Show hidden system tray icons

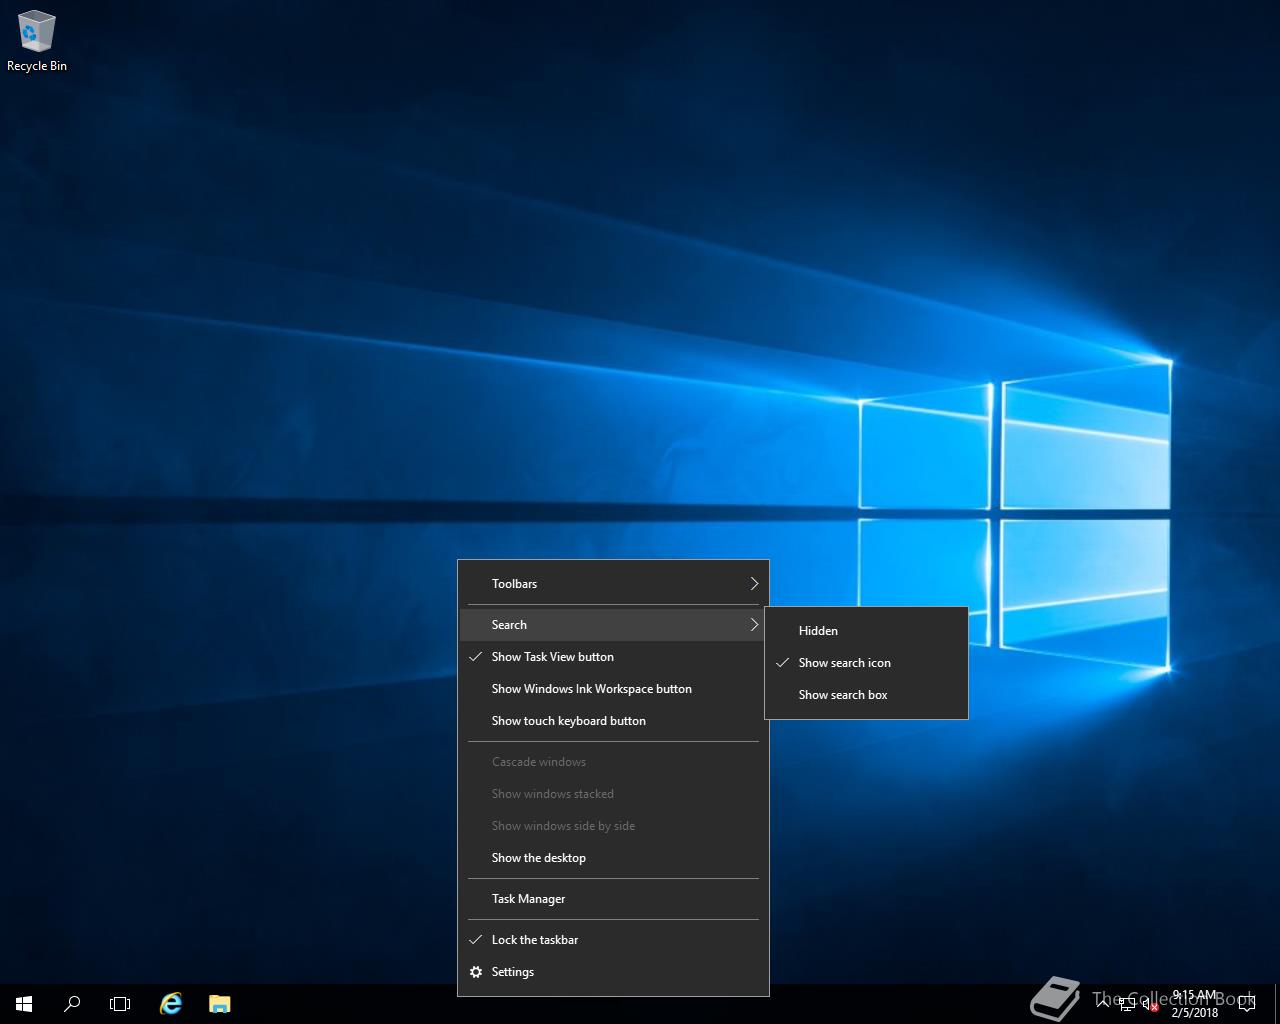[1103, 1003]
